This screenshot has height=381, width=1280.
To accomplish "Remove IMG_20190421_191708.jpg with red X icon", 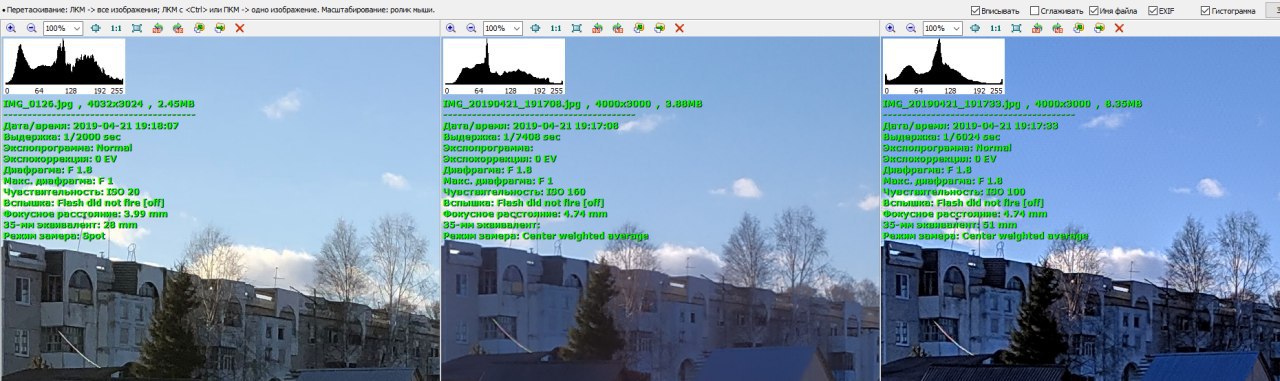I will pos(679,28).
